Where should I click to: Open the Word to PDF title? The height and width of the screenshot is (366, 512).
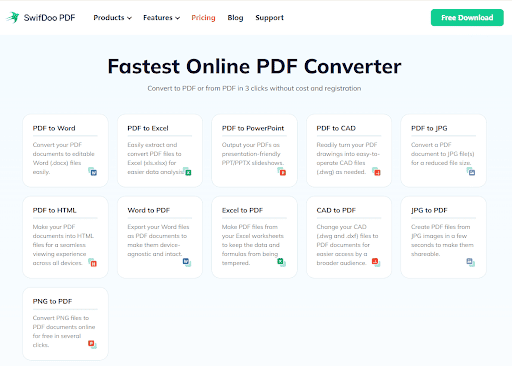[x=149, y=210]
